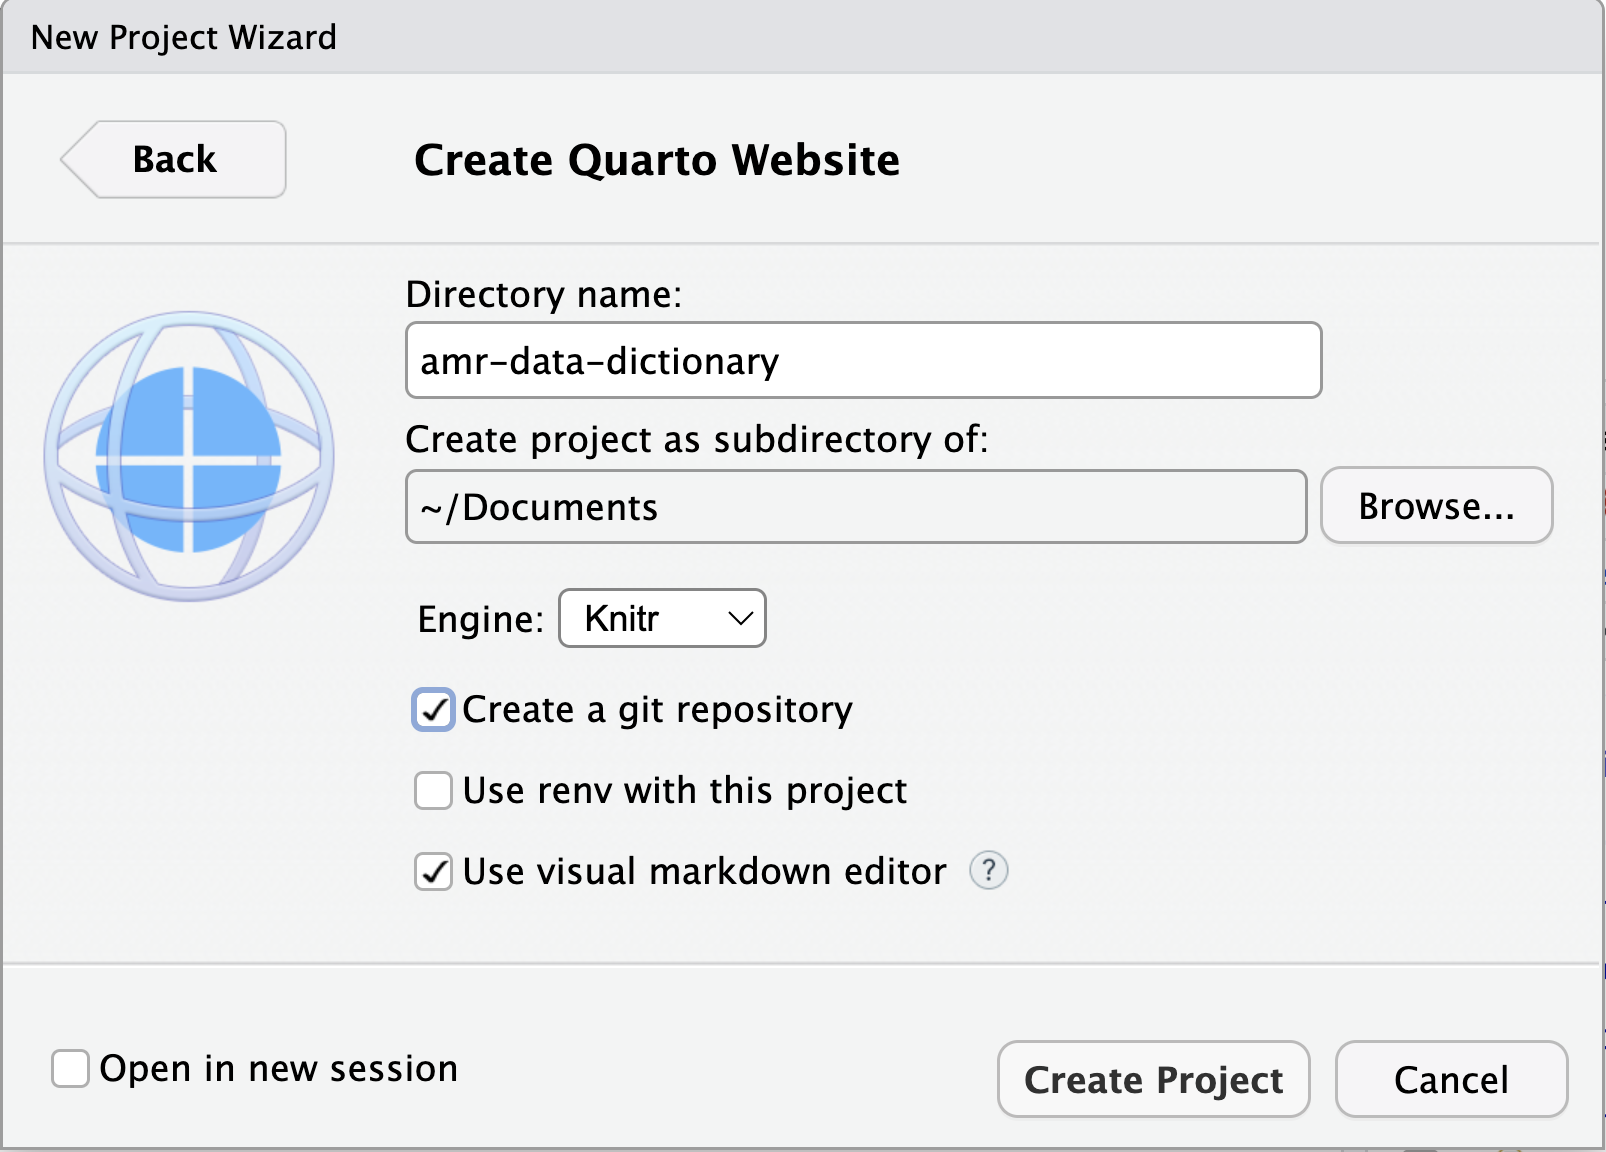Screen dimensions: 1606x1152
Task: Click the ~/Documents subdirectory field
Action: coord(856,506)
